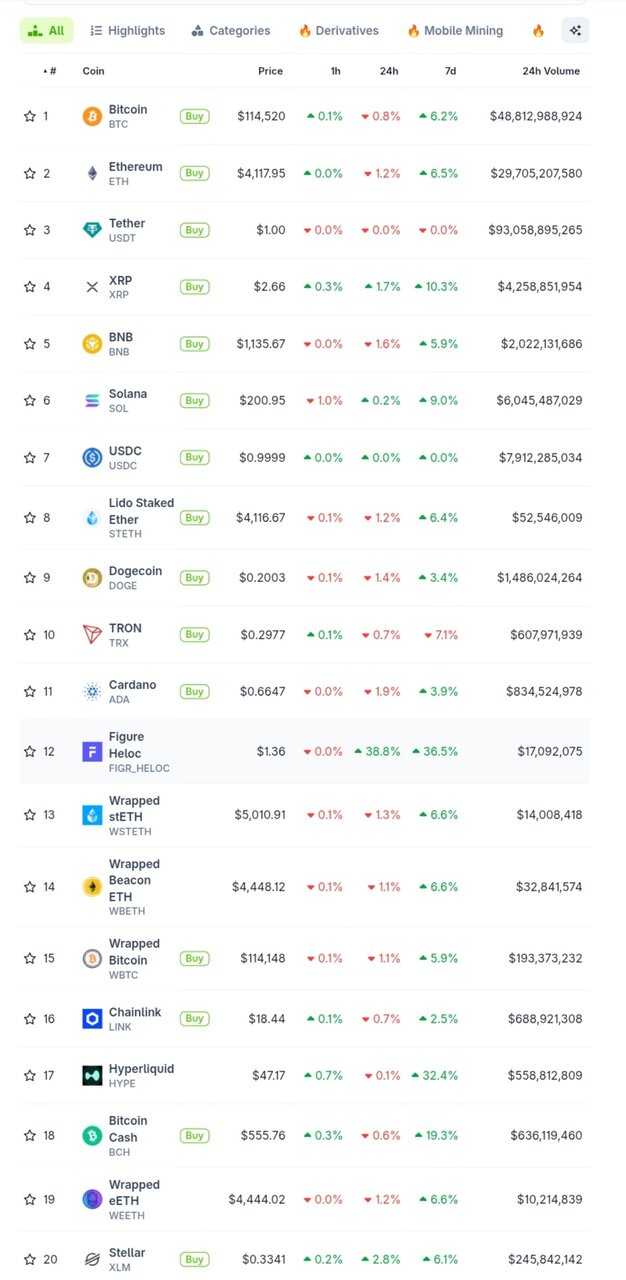
Task: Star Cardano to add to watchlist
Action: pyautogui.click(x=30, y=692)
